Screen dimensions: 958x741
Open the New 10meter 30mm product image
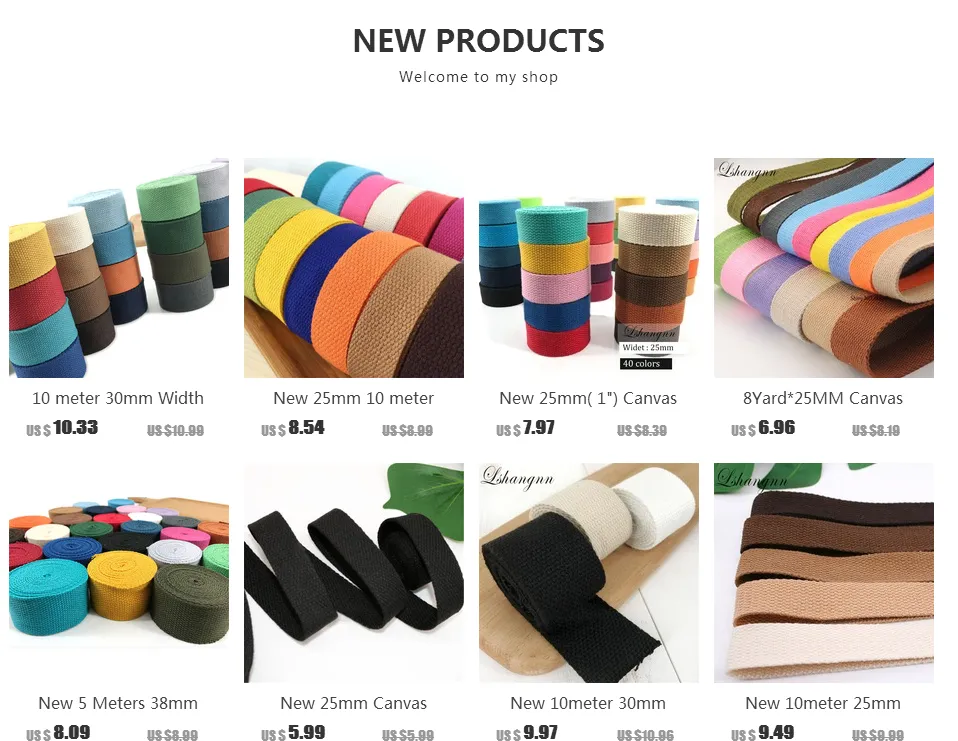click(x=588, y=572)
